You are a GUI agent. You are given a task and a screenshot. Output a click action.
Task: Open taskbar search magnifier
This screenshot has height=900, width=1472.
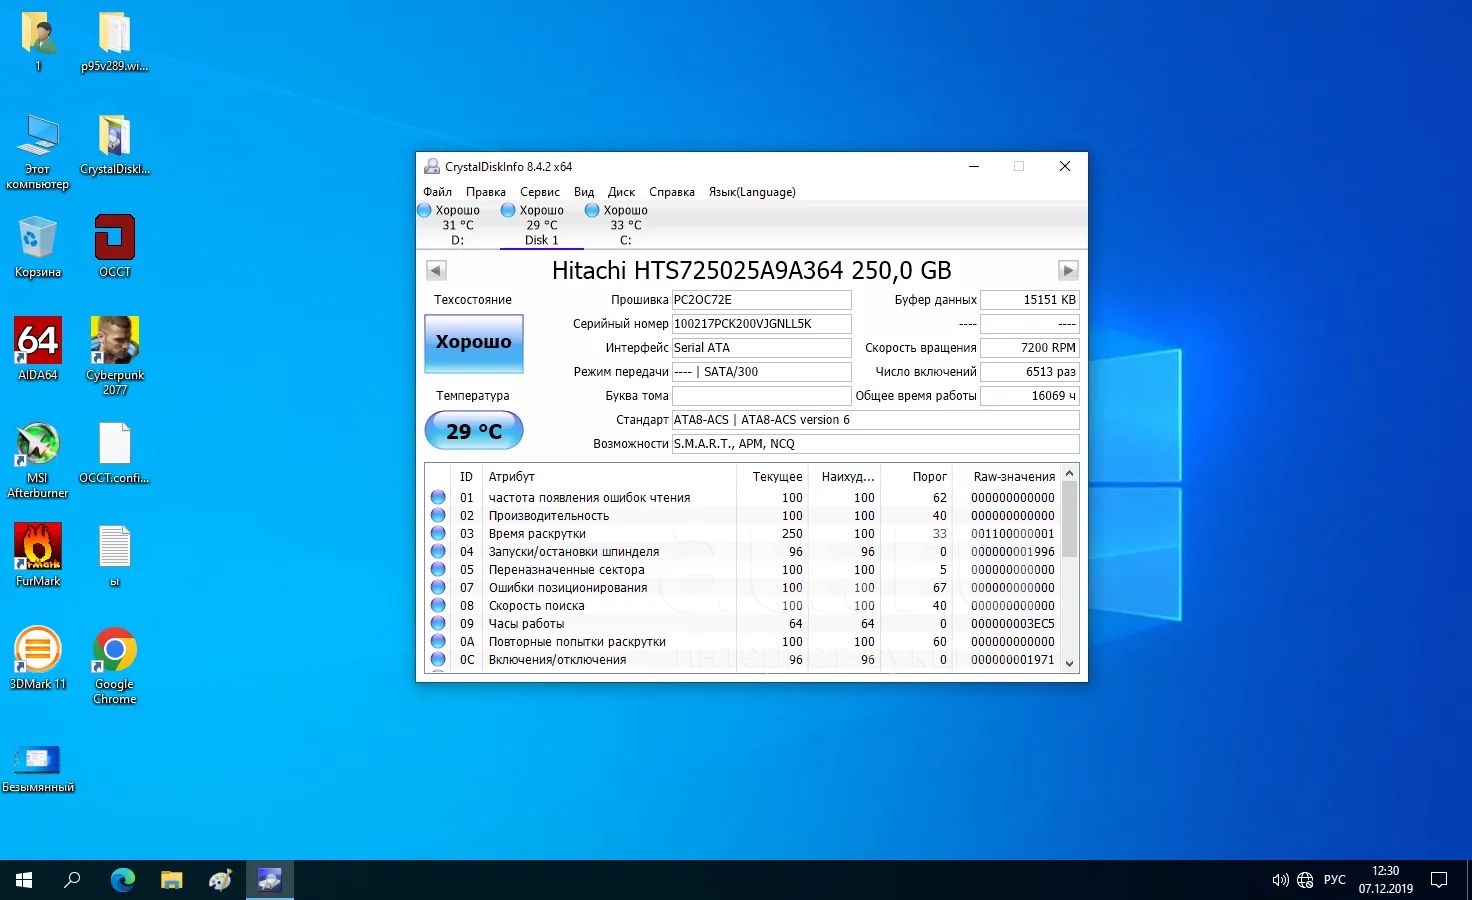(72, 880)
